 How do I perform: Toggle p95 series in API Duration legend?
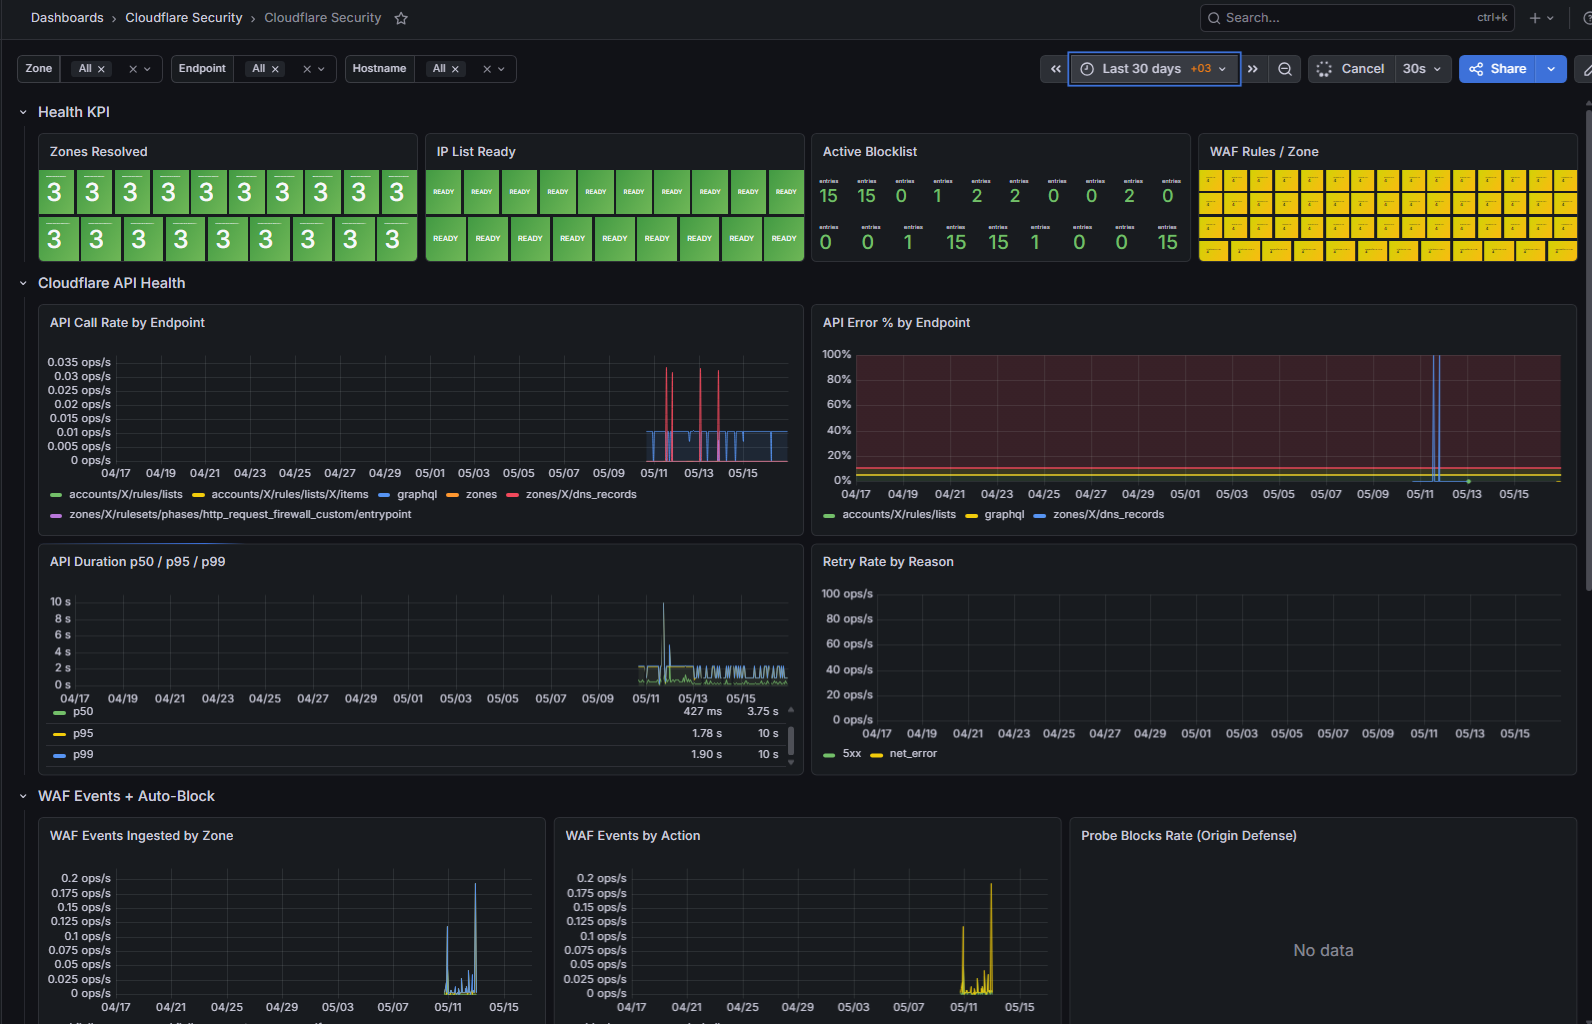click(83, 733)
